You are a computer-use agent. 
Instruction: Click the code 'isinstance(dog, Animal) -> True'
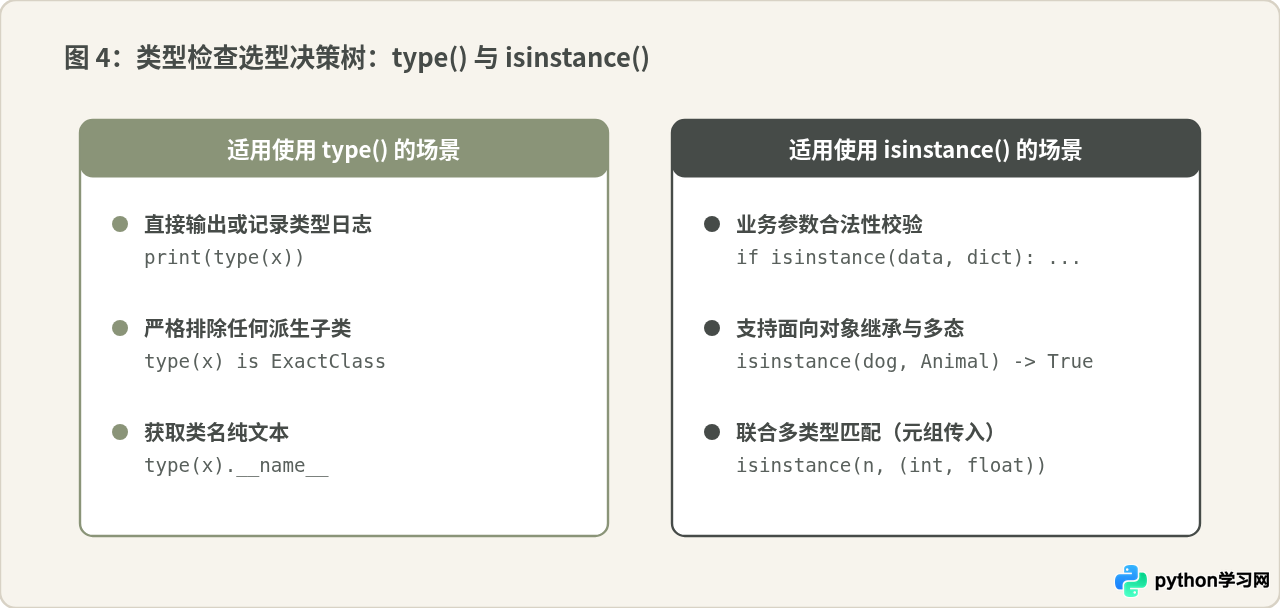point(915,361)
